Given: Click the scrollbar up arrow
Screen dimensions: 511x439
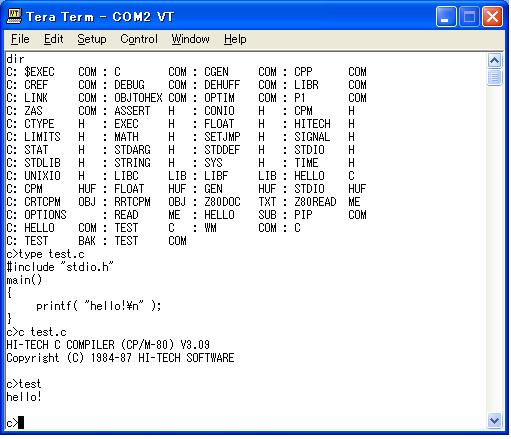Looking at the screenshot, I should (494, 60).
